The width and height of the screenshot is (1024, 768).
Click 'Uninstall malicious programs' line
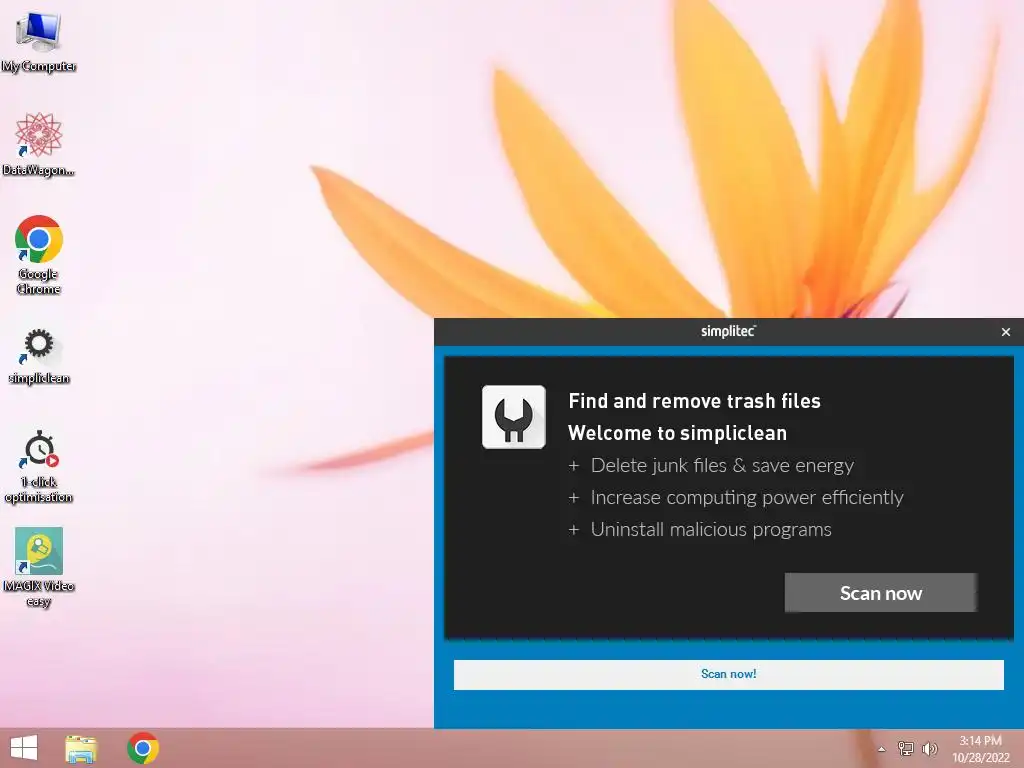coord(700,529)
